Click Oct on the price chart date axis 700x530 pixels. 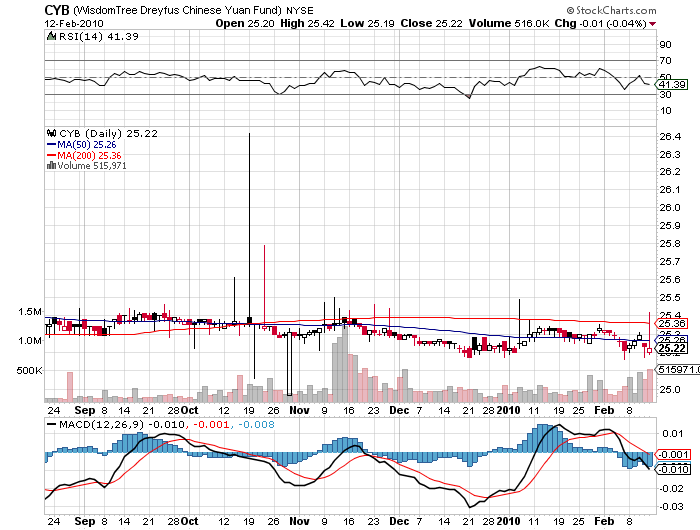coord(190,410)
